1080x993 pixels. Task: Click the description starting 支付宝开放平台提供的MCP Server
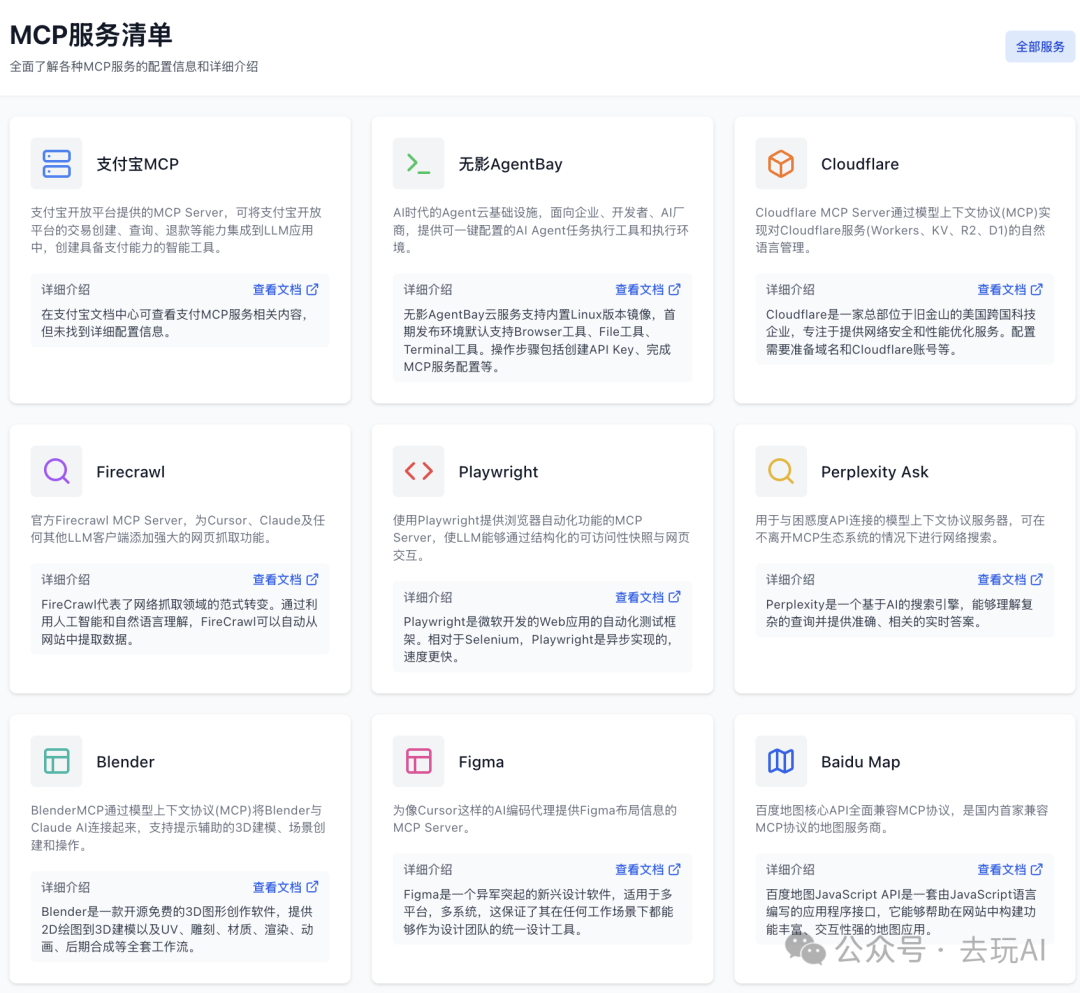tap(176, 230)
